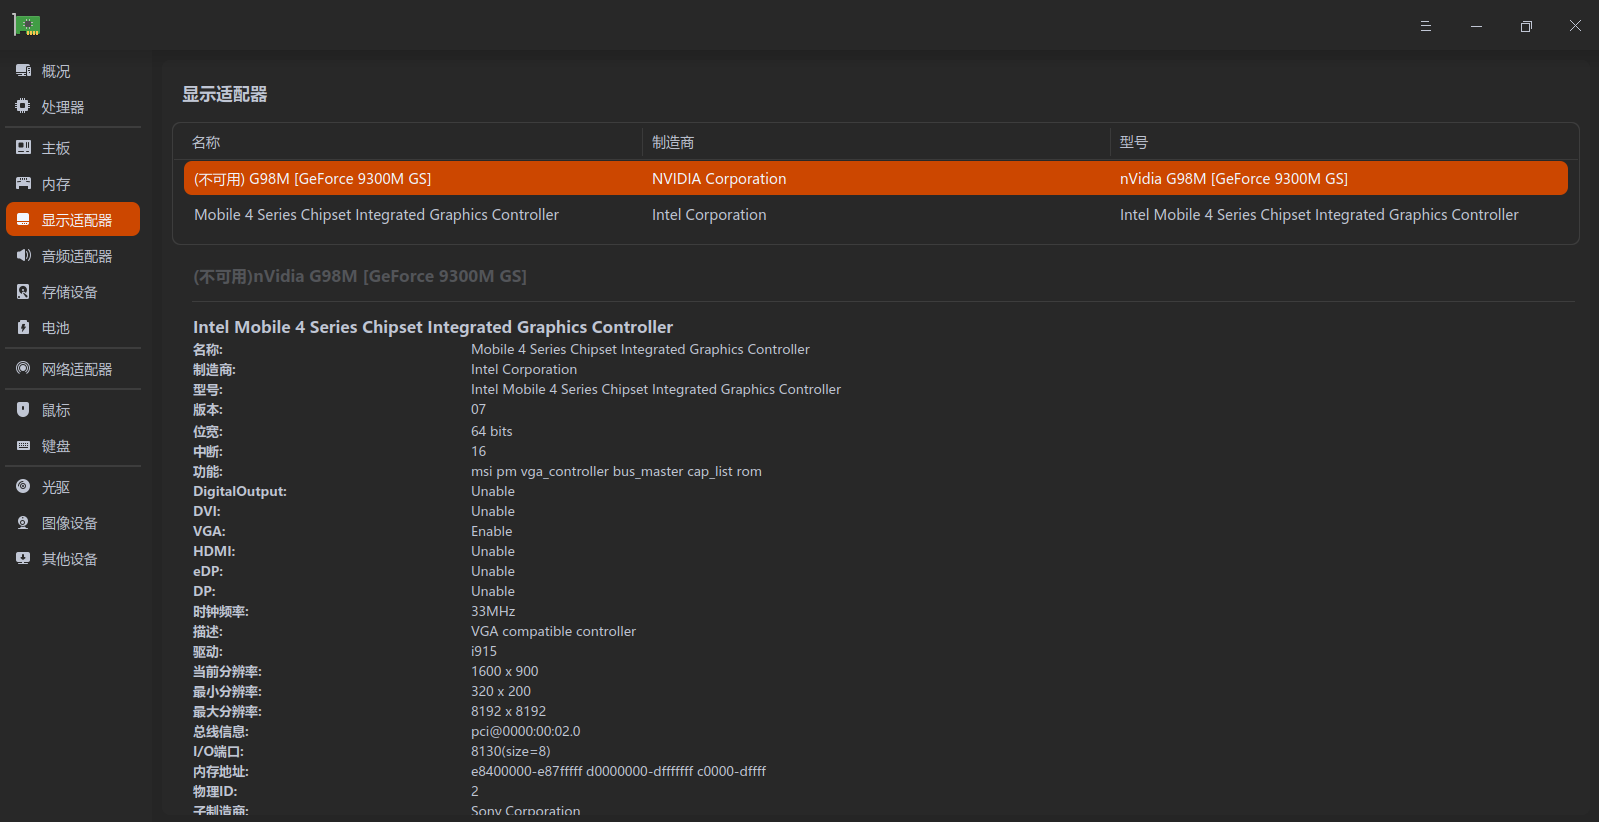Viewport: 1599px width, 822px height.
Task: Open the Audio Adapter (音频适配器) speaker icon
Action: coord(23,256)
